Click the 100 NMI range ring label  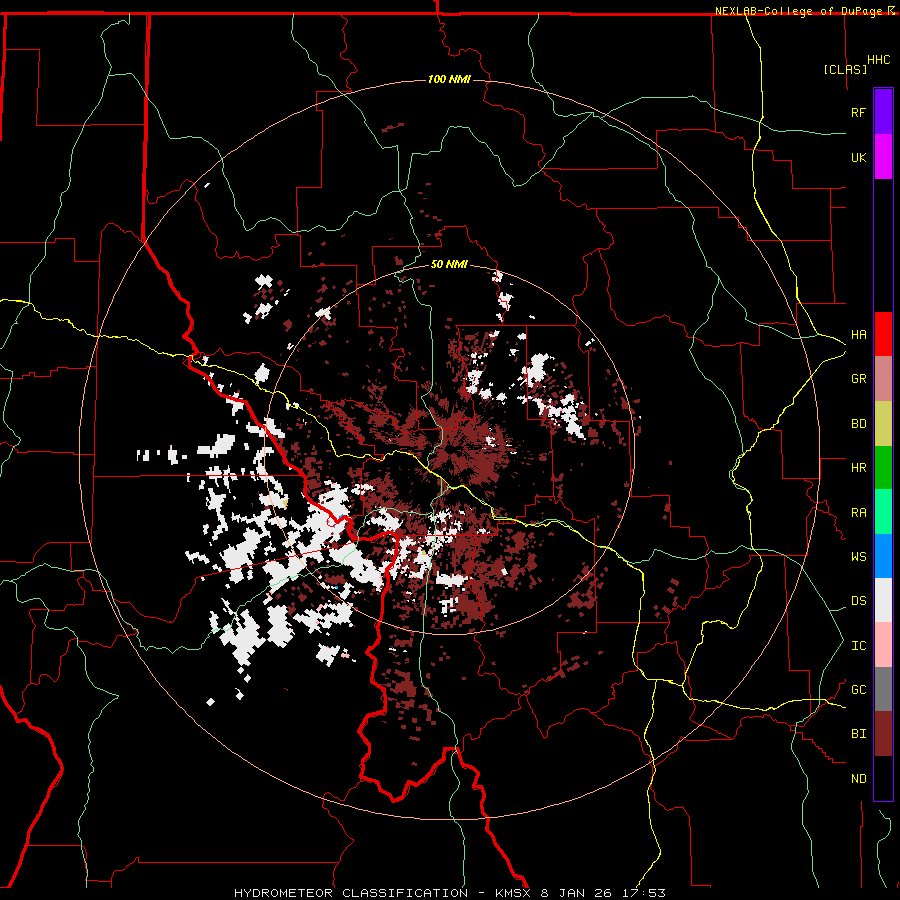(449, 79)
